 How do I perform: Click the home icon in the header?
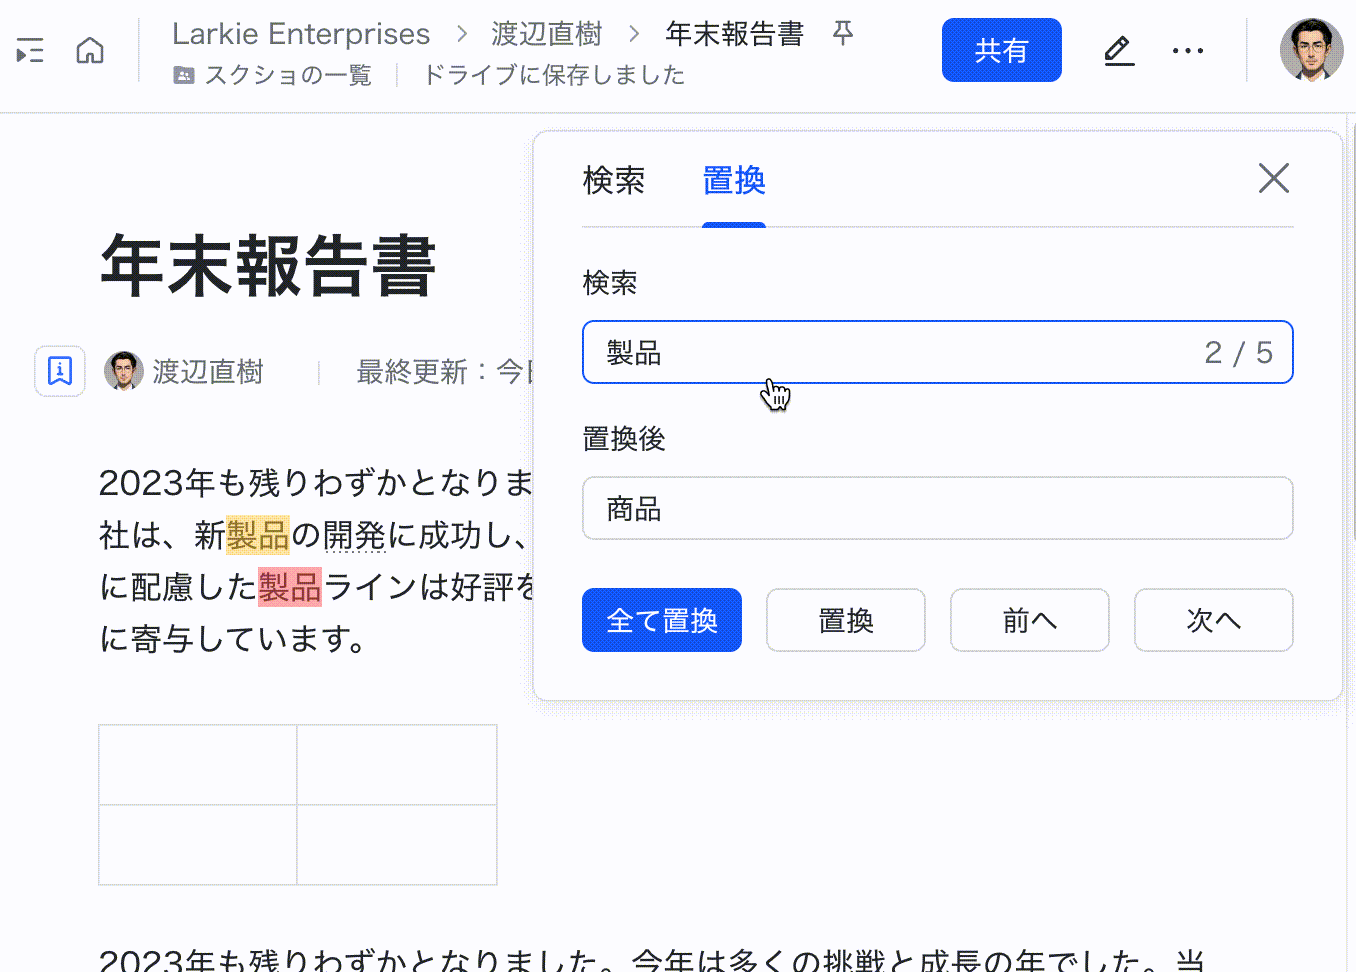click(x=89, y=50)
